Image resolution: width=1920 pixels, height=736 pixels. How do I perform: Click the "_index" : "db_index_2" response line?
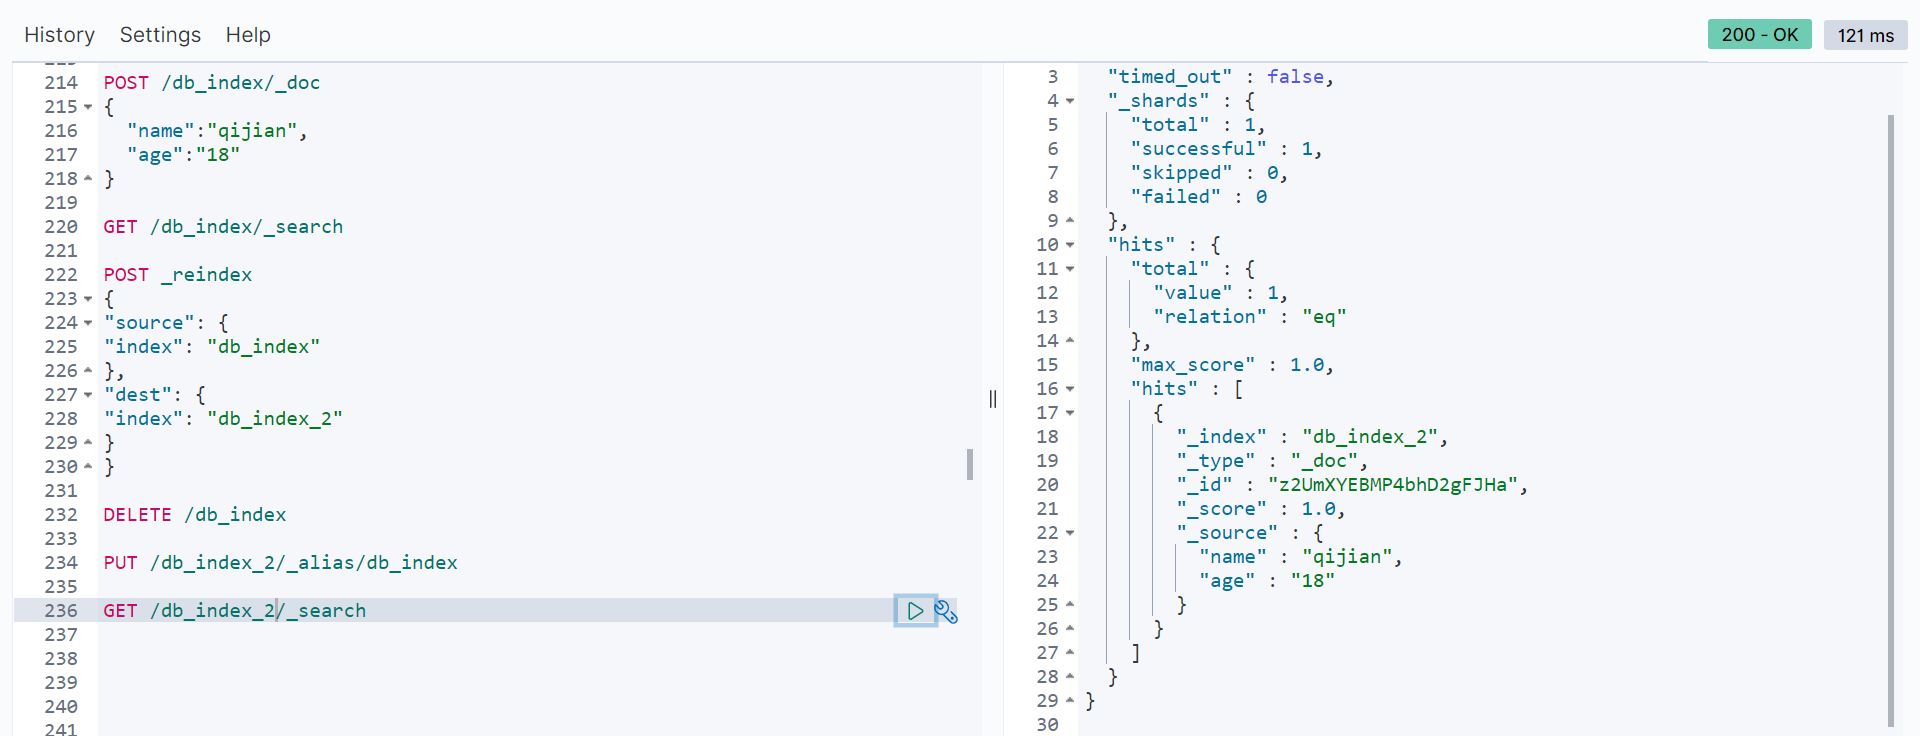tap(1312, 437)
